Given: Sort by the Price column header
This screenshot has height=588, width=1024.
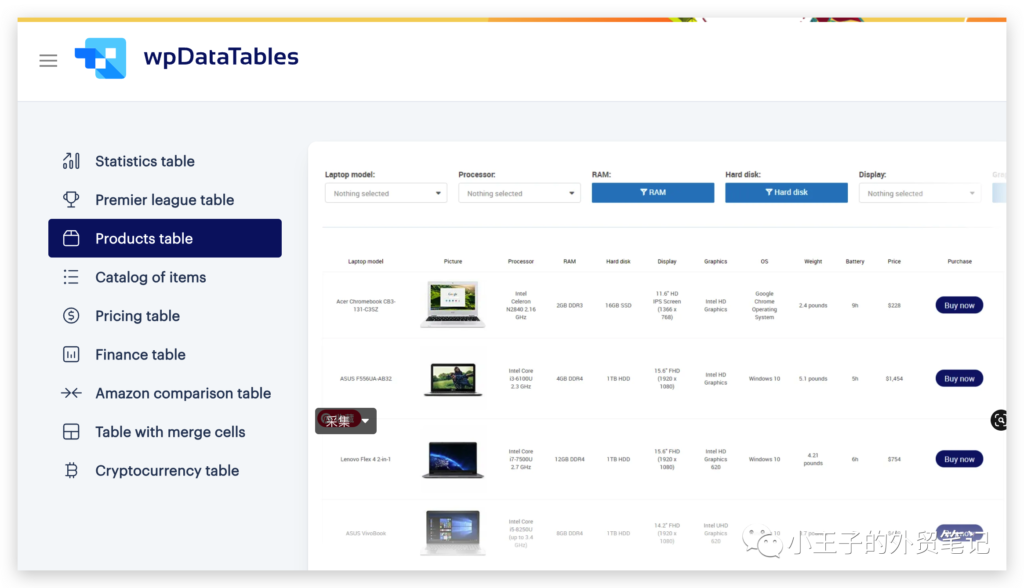Looking at the screenshot, I should 893,262.
